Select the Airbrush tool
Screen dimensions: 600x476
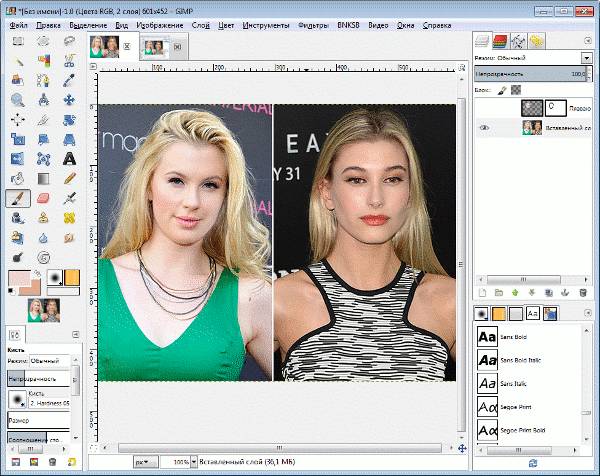69,199
